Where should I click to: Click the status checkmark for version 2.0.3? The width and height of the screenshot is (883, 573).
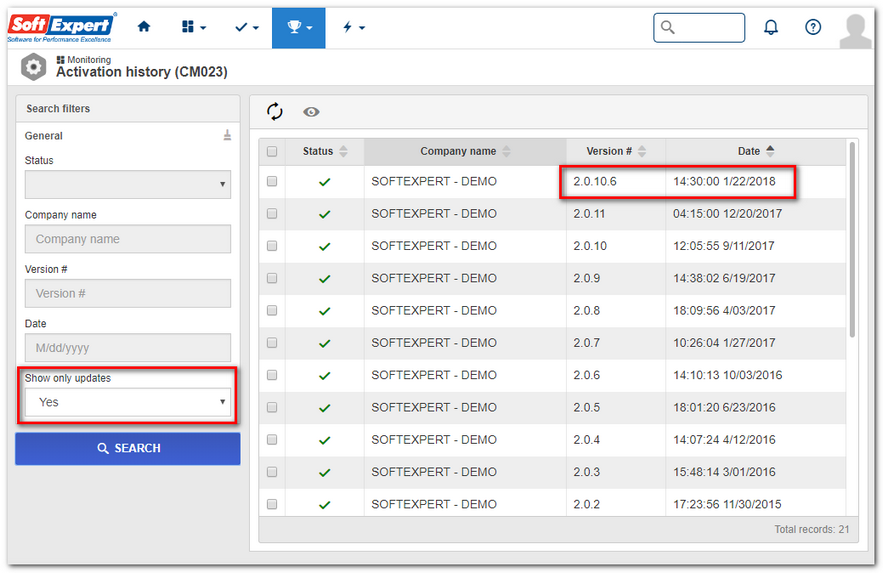click(x=324, y=472)
